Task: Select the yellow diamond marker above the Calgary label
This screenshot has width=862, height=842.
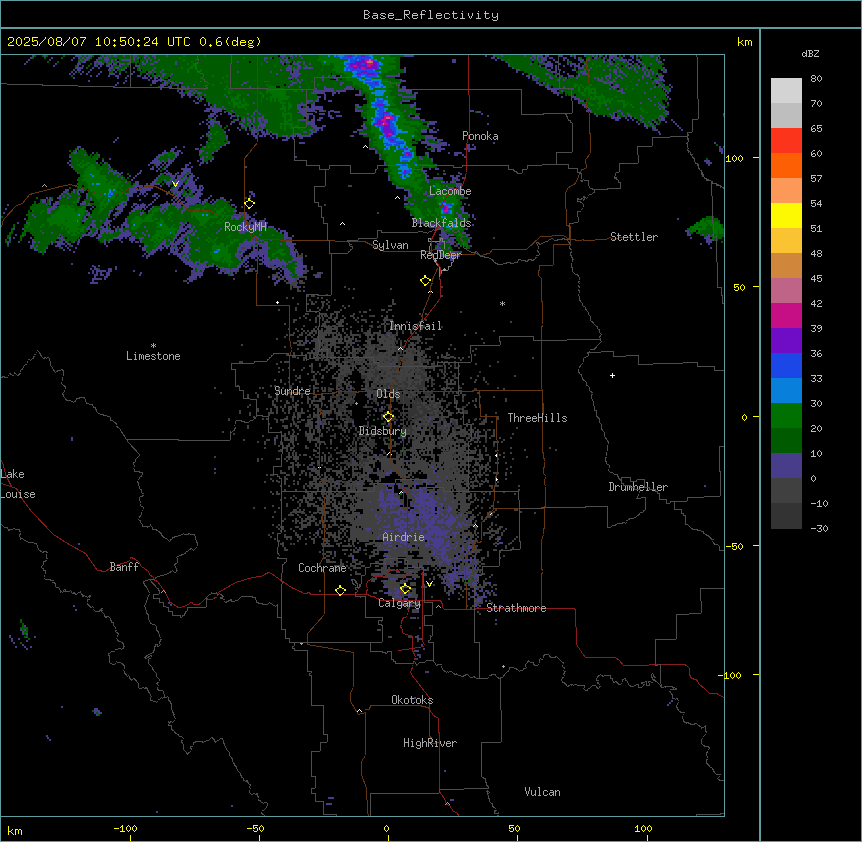Action: coord(405,589)
